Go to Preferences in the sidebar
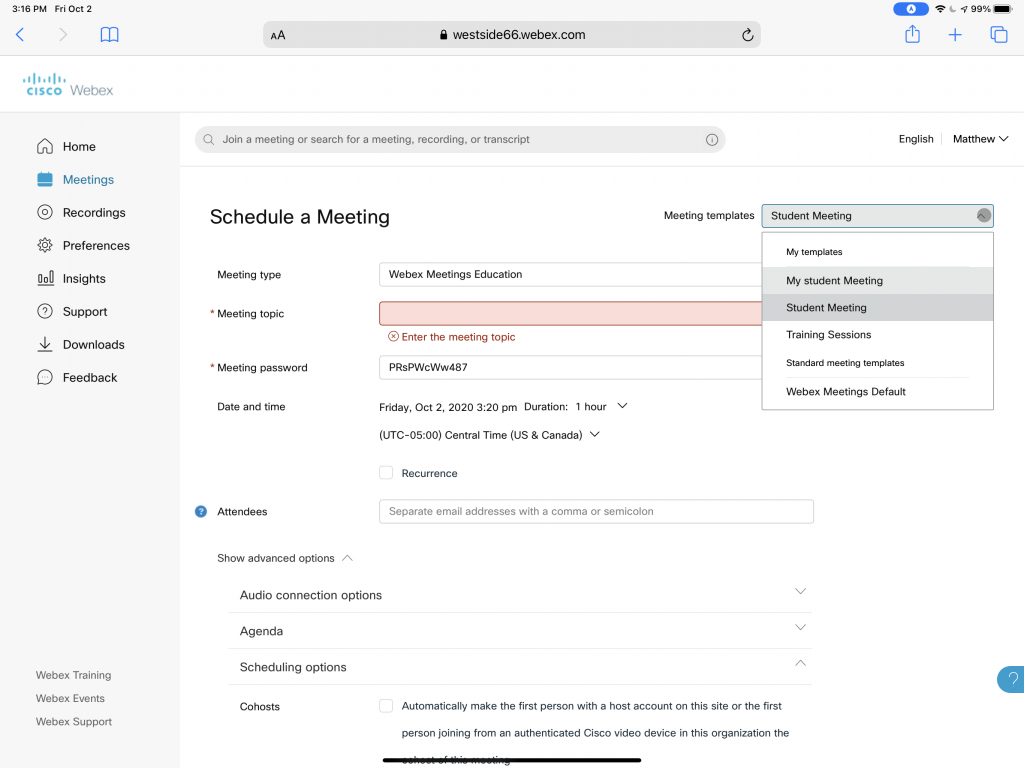Screen dimensions: 1024x768 click(x=96, y=246)
